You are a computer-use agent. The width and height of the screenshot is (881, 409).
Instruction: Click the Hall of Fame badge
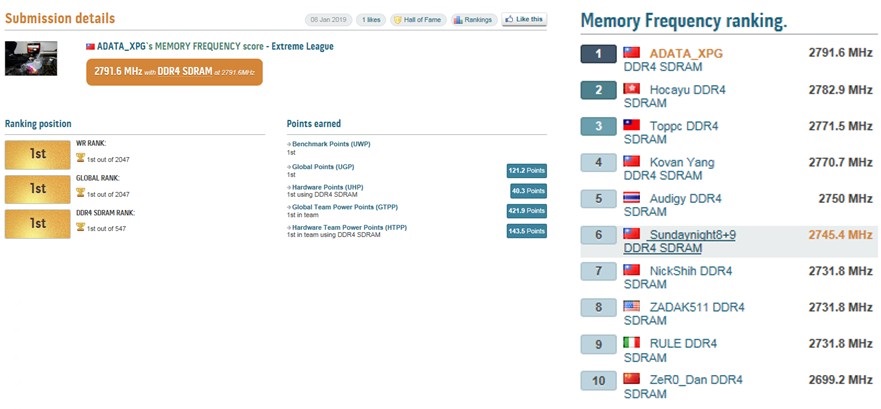click(x=417, y=19)
